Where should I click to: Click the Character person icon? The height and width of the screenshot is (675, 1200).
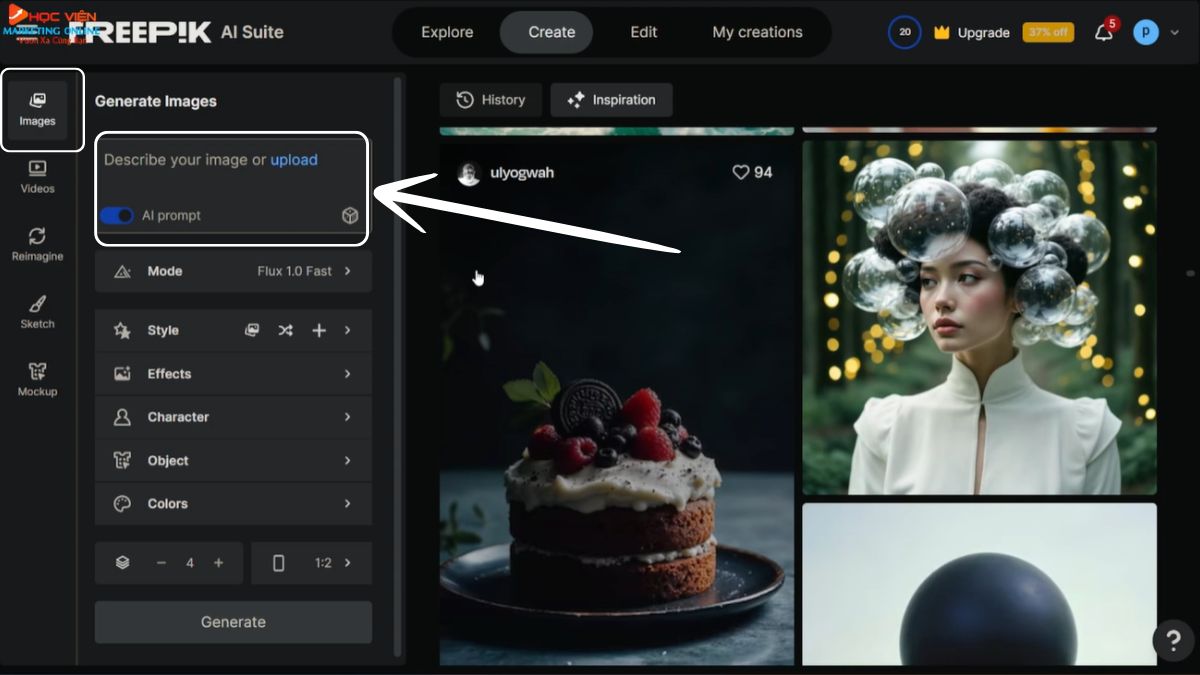tap(122, 417)
